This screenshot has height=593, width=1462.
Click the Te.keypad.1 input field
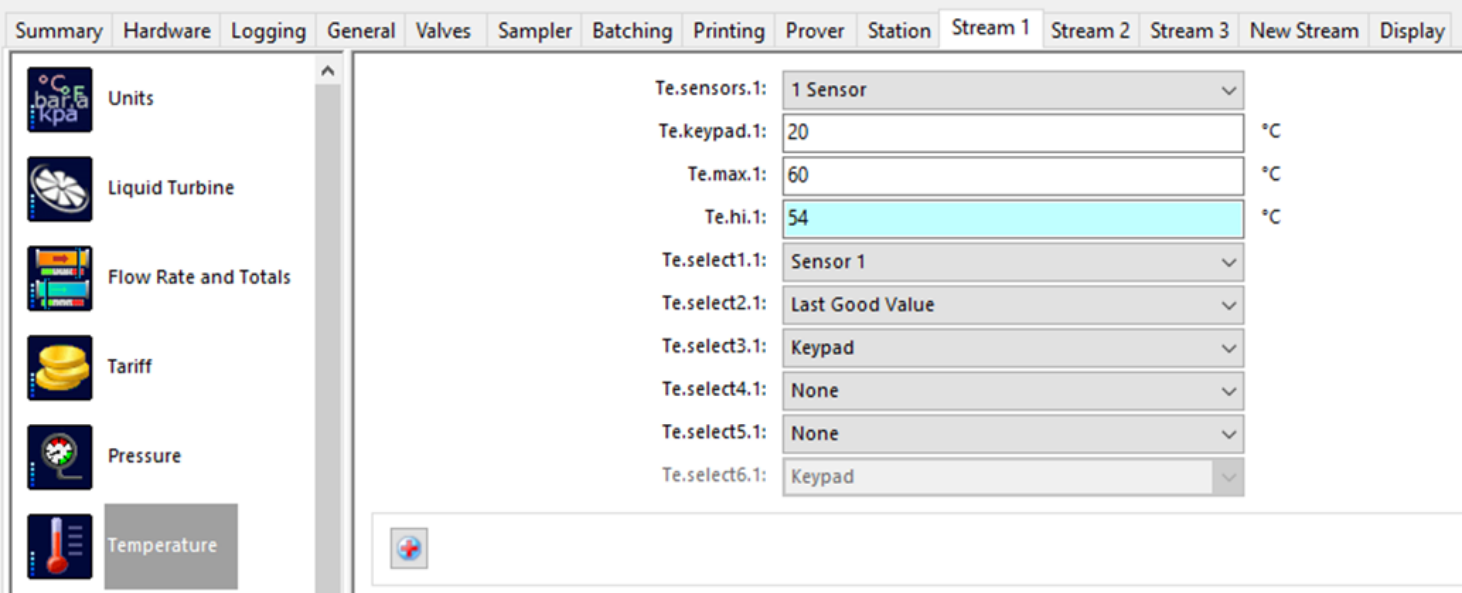pyautogui.click(x=1013, y=132)
